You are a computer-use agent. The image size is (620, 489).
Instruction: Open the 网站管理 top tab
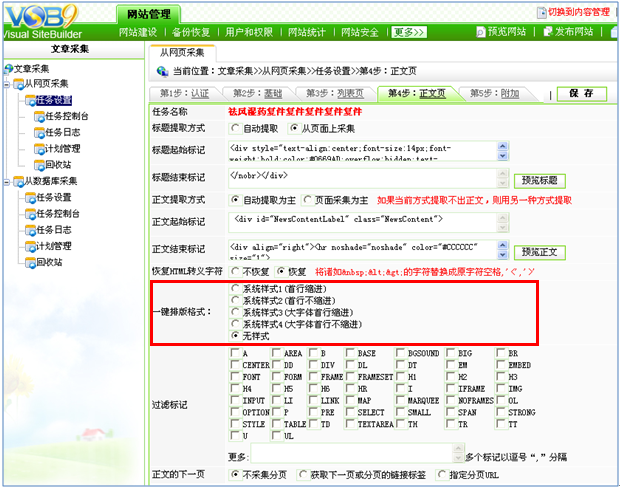coord(149,15)
